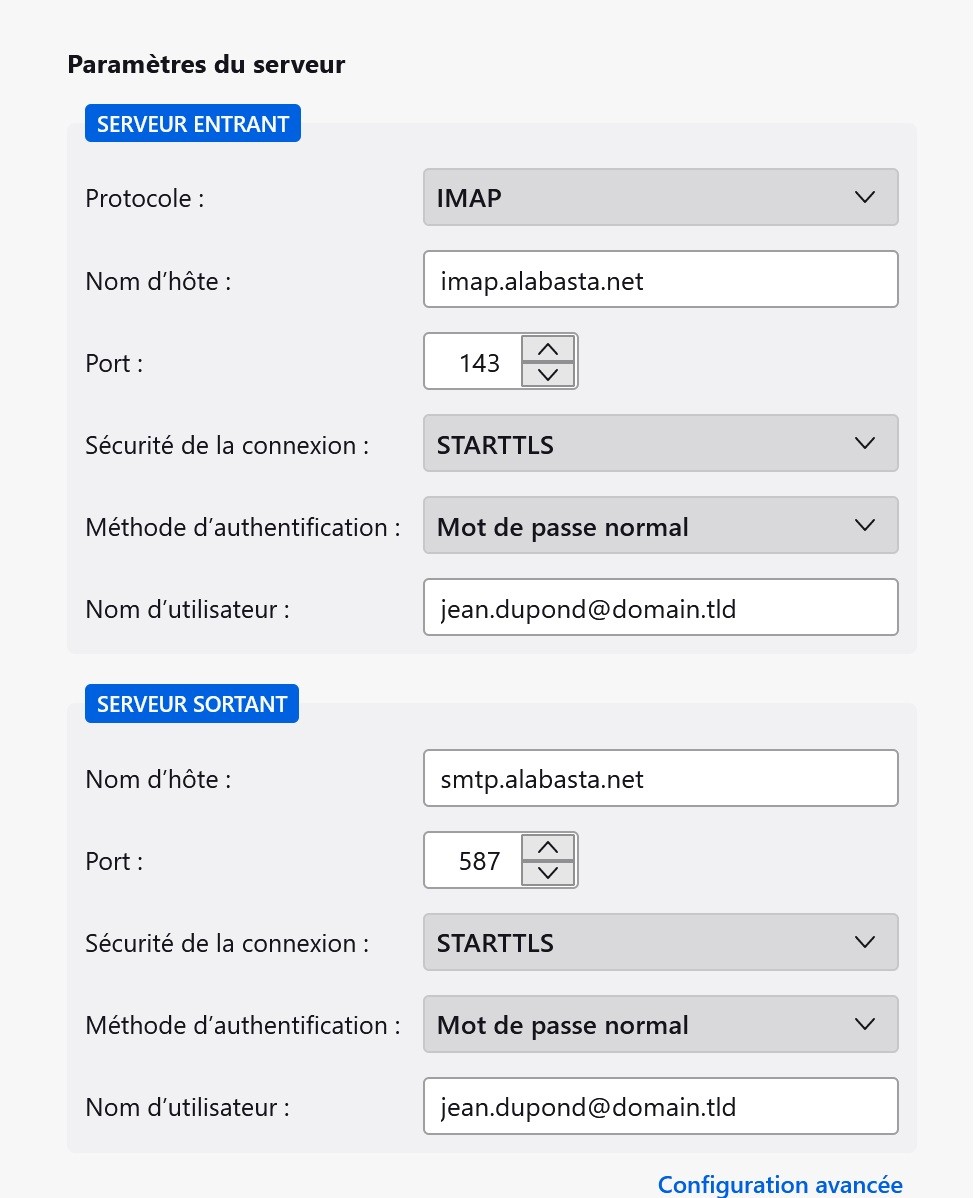Select the imap.alabasta.net hostname field
Screen dimensions: 974x1198
coord(660,279)
